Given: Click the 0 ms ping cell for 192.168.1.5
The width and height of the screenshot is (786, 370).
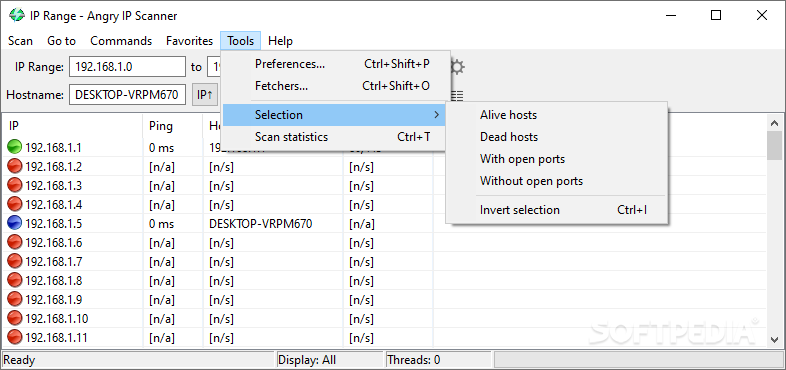Looking at the screenshot, I should click(x=161, y=224).
